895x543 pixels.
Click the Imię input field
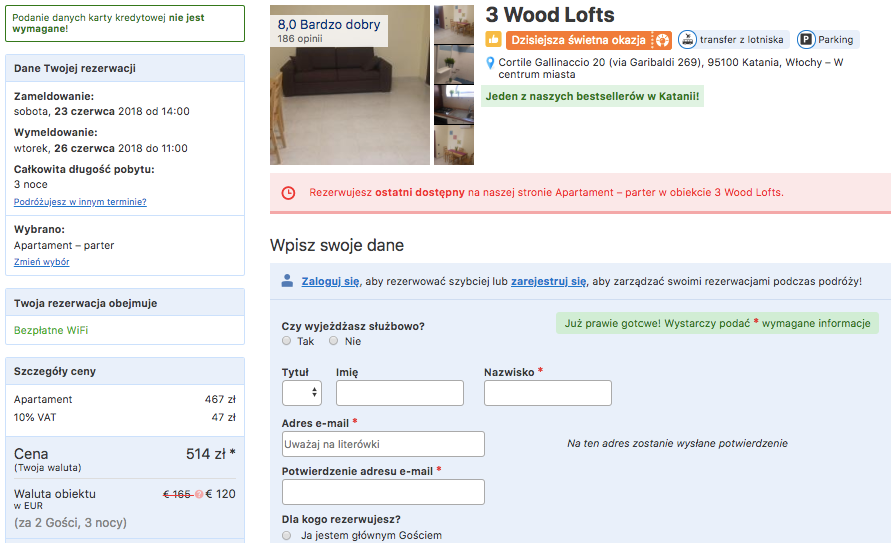pos(400,393)
